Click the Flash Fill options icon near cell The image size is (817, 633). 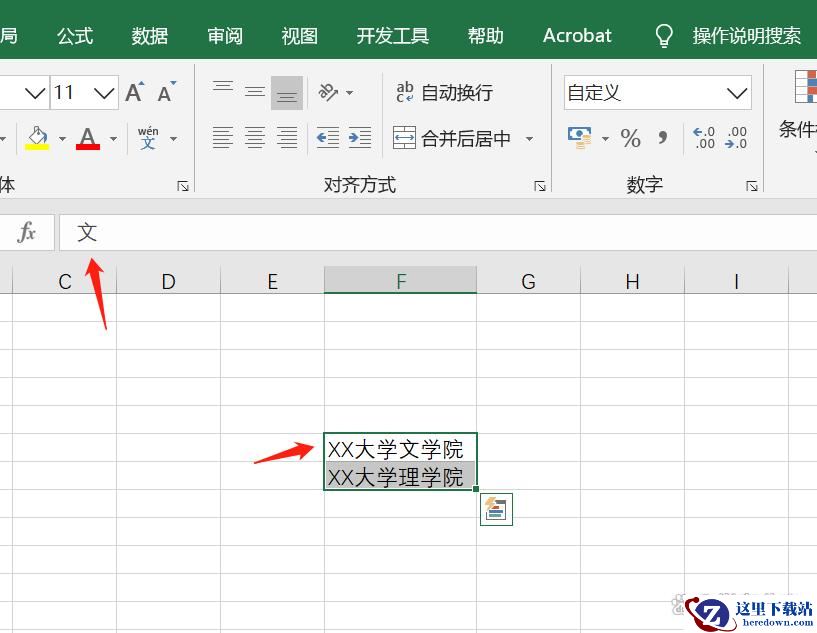[496, 509]
